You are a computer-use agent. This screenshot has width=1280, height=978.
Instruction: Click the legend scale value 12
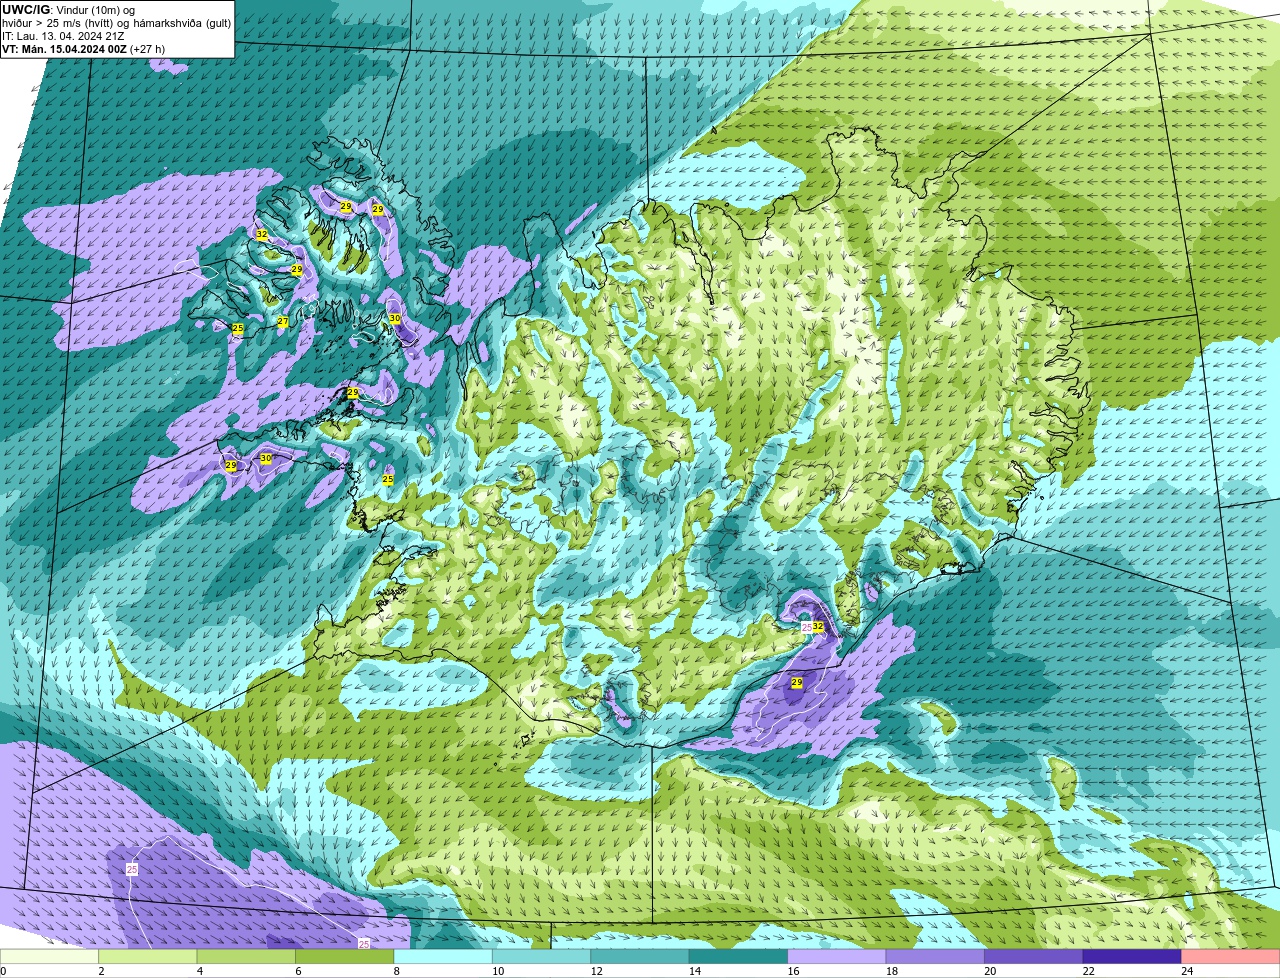[x=595, y=970]
